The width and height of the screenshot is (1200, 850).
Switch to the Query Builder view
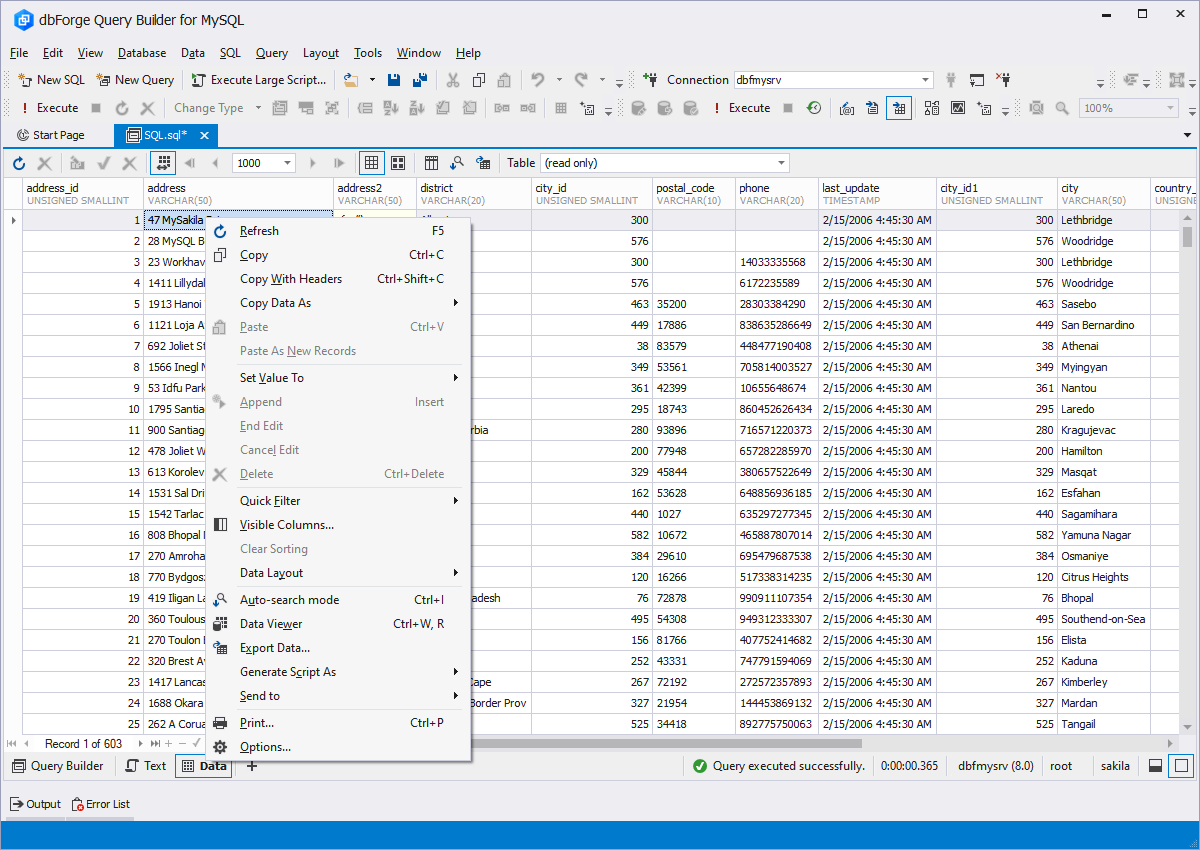pos(57,766)
